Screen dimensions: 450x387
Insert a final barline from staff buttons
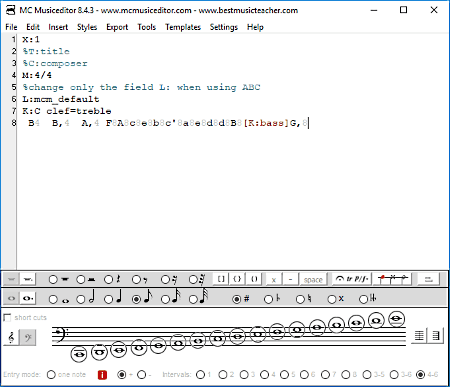[435, 335]
